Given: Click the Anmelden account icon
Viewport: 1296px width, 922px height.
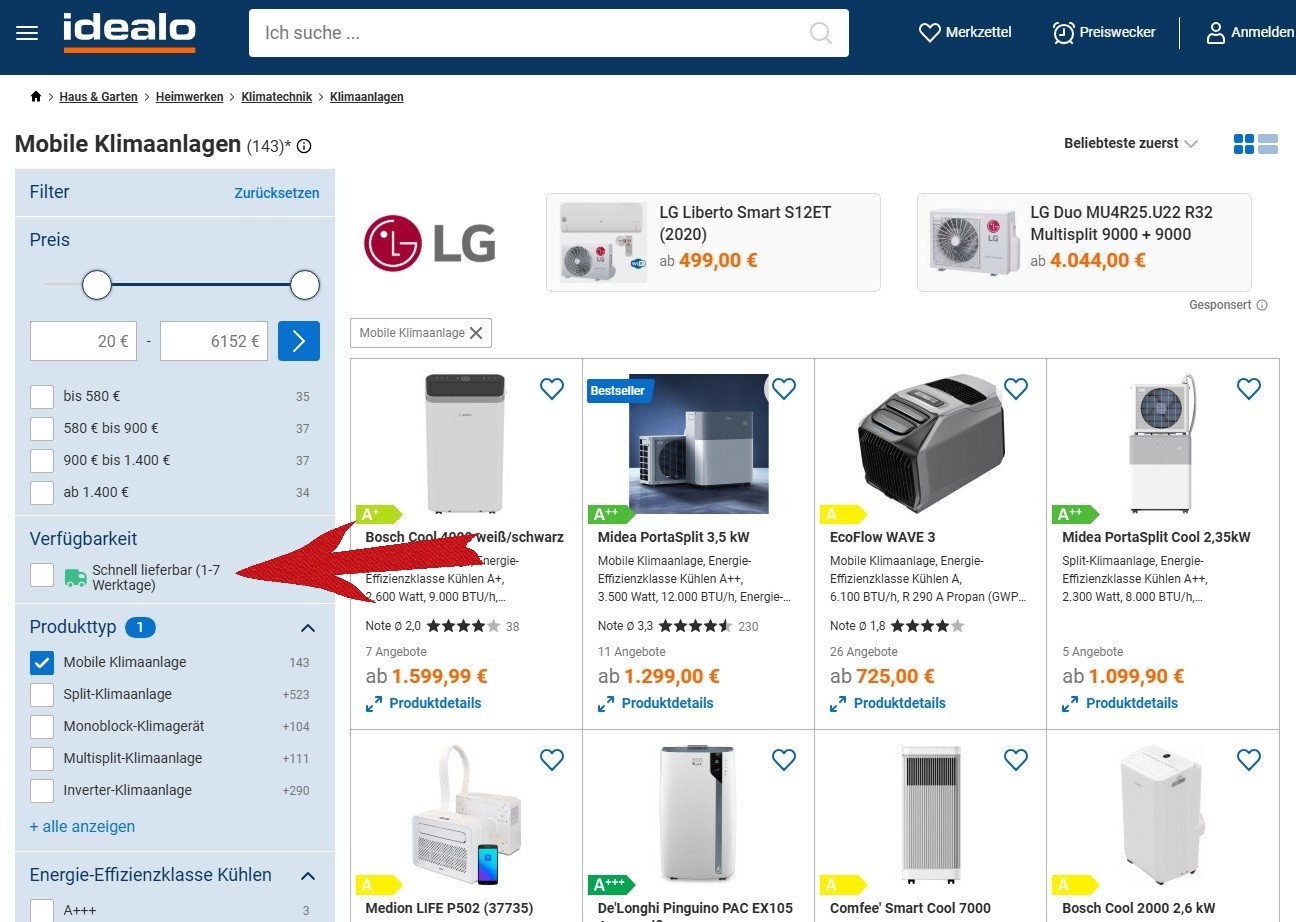Looking at the screenshot, I should 1216,33.
